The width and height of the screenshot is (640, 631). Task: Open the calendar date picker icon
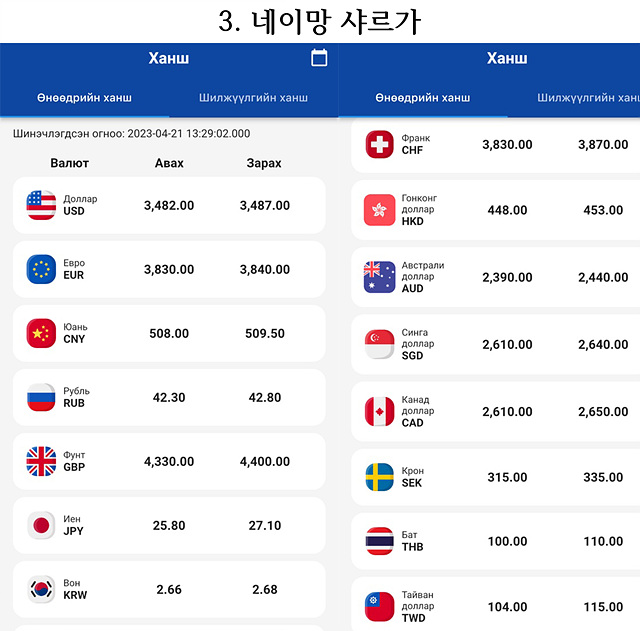coord(319,58)
